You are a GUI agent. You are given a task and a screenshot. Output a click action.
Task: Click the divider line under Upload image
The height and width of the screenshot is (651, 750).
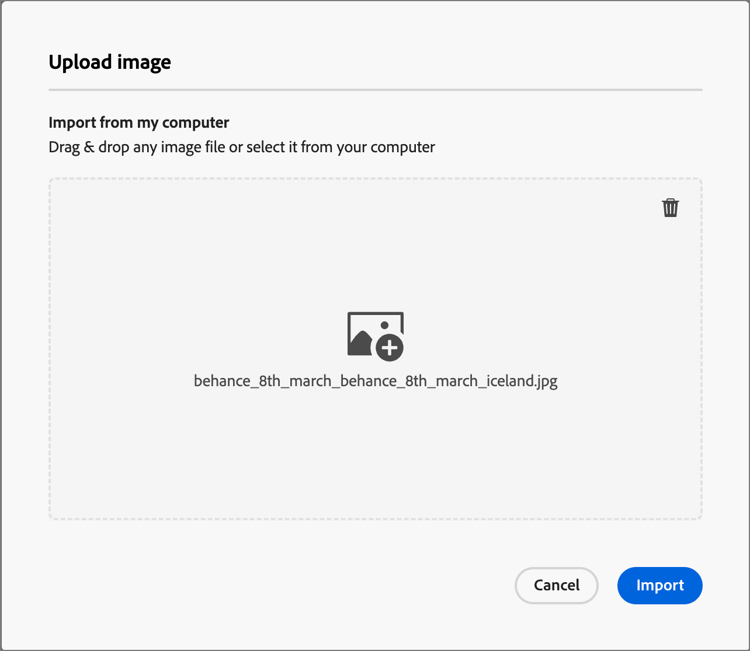375,89
